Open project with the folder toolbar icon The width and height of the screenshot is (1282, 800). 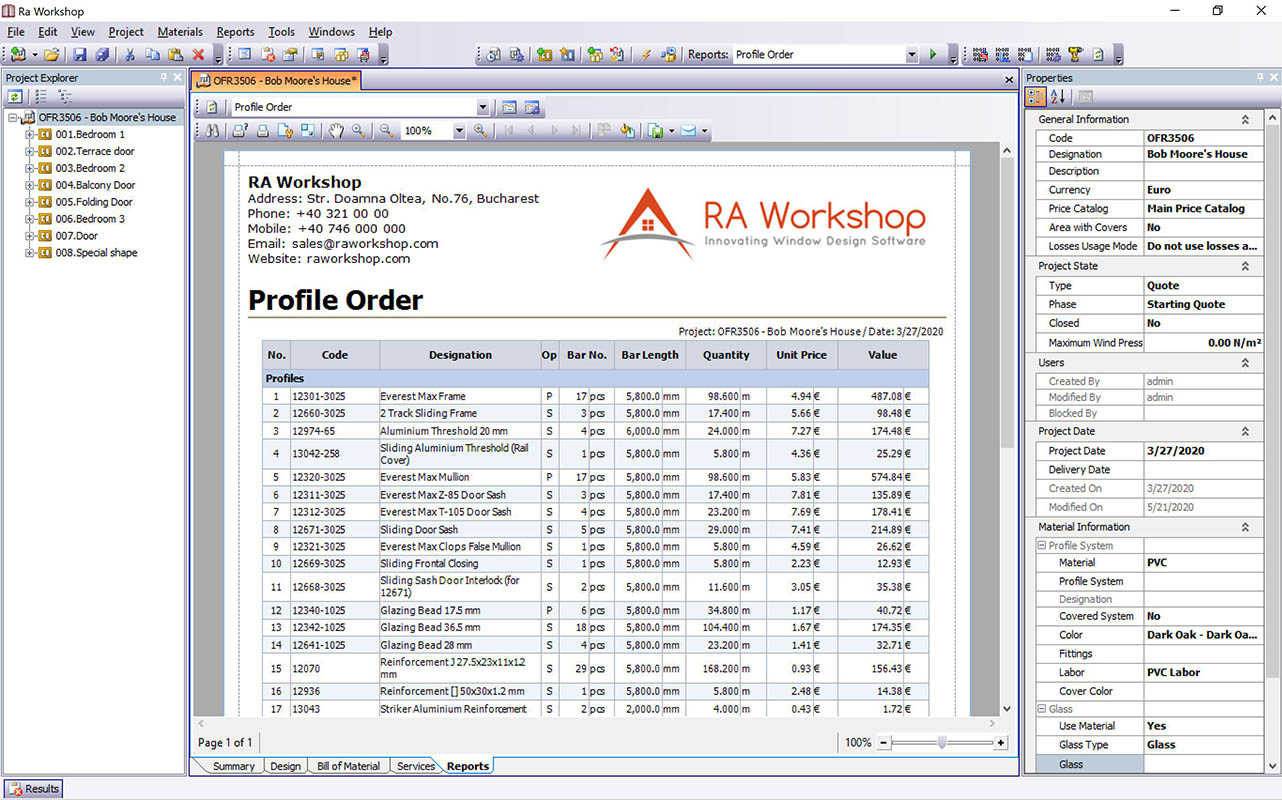point(52,55)
